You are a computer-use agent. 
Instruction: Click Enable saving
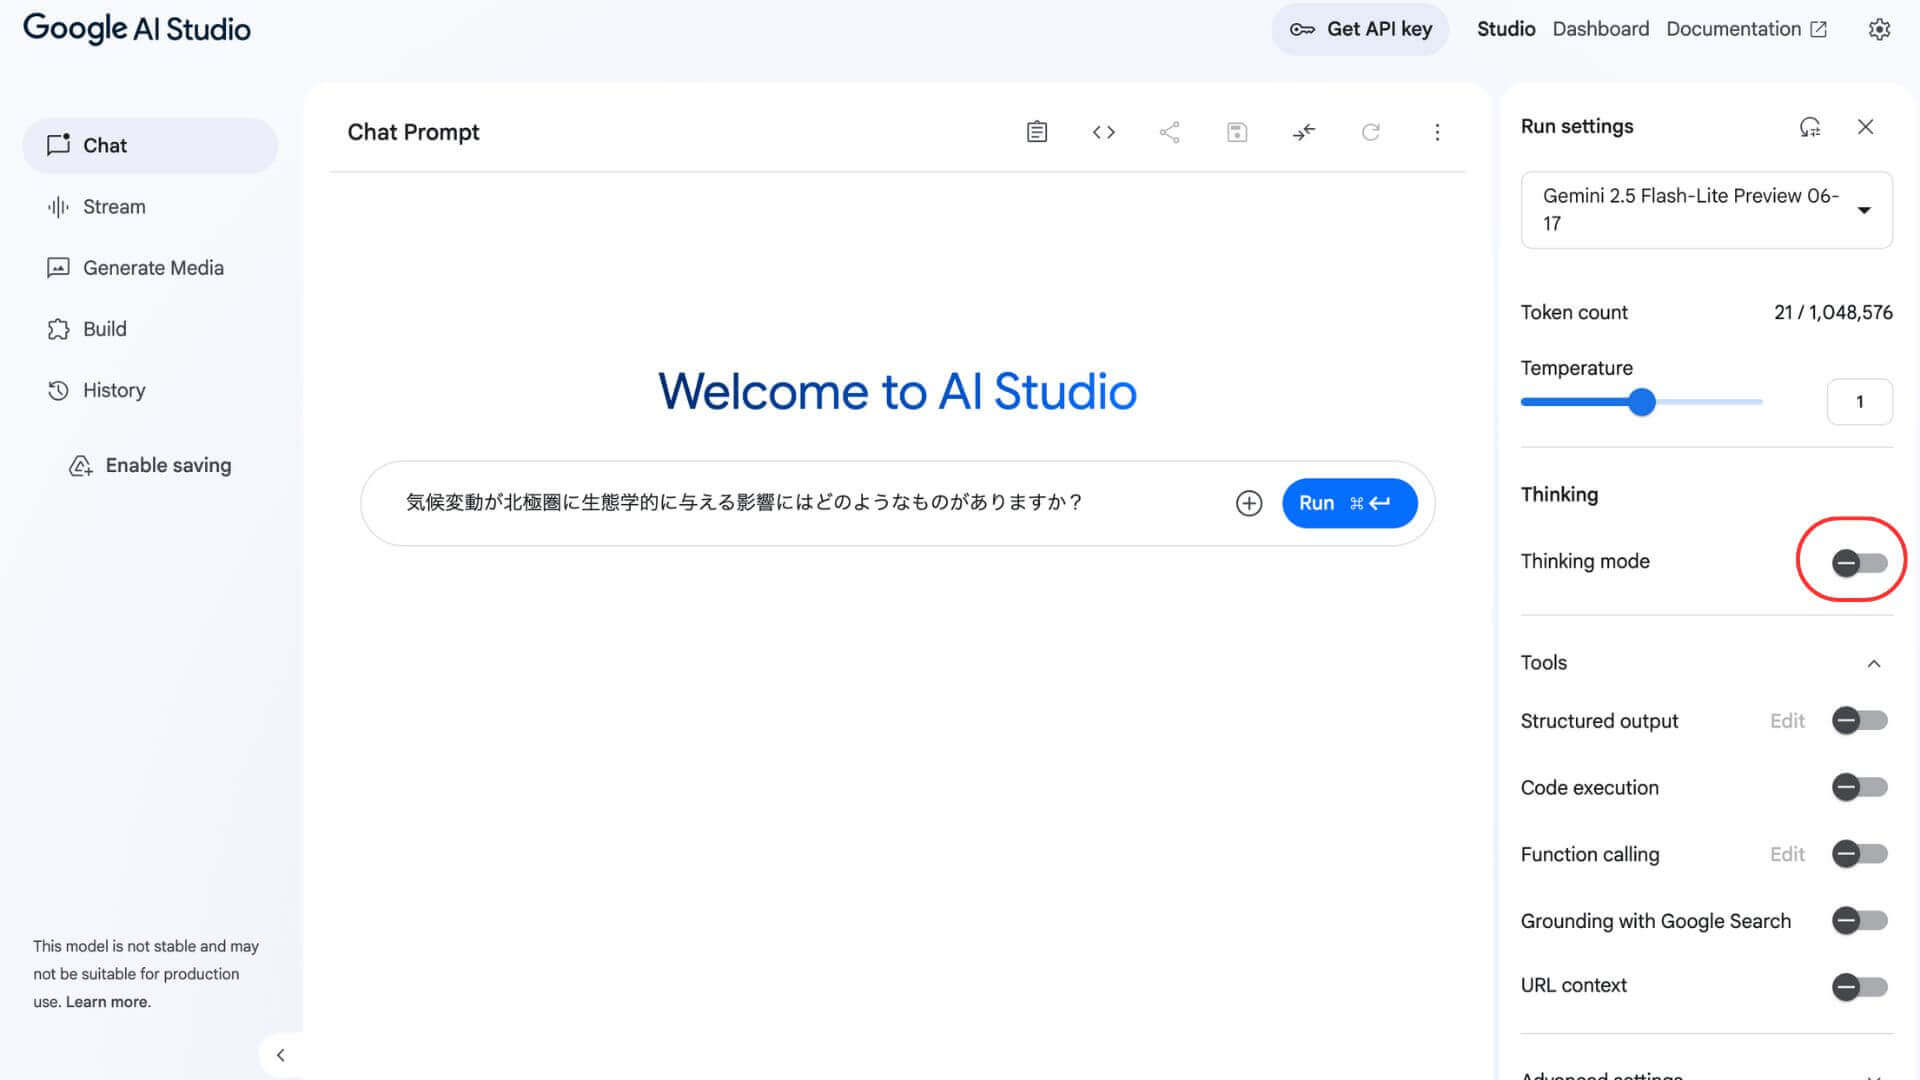tap(150, 466)
